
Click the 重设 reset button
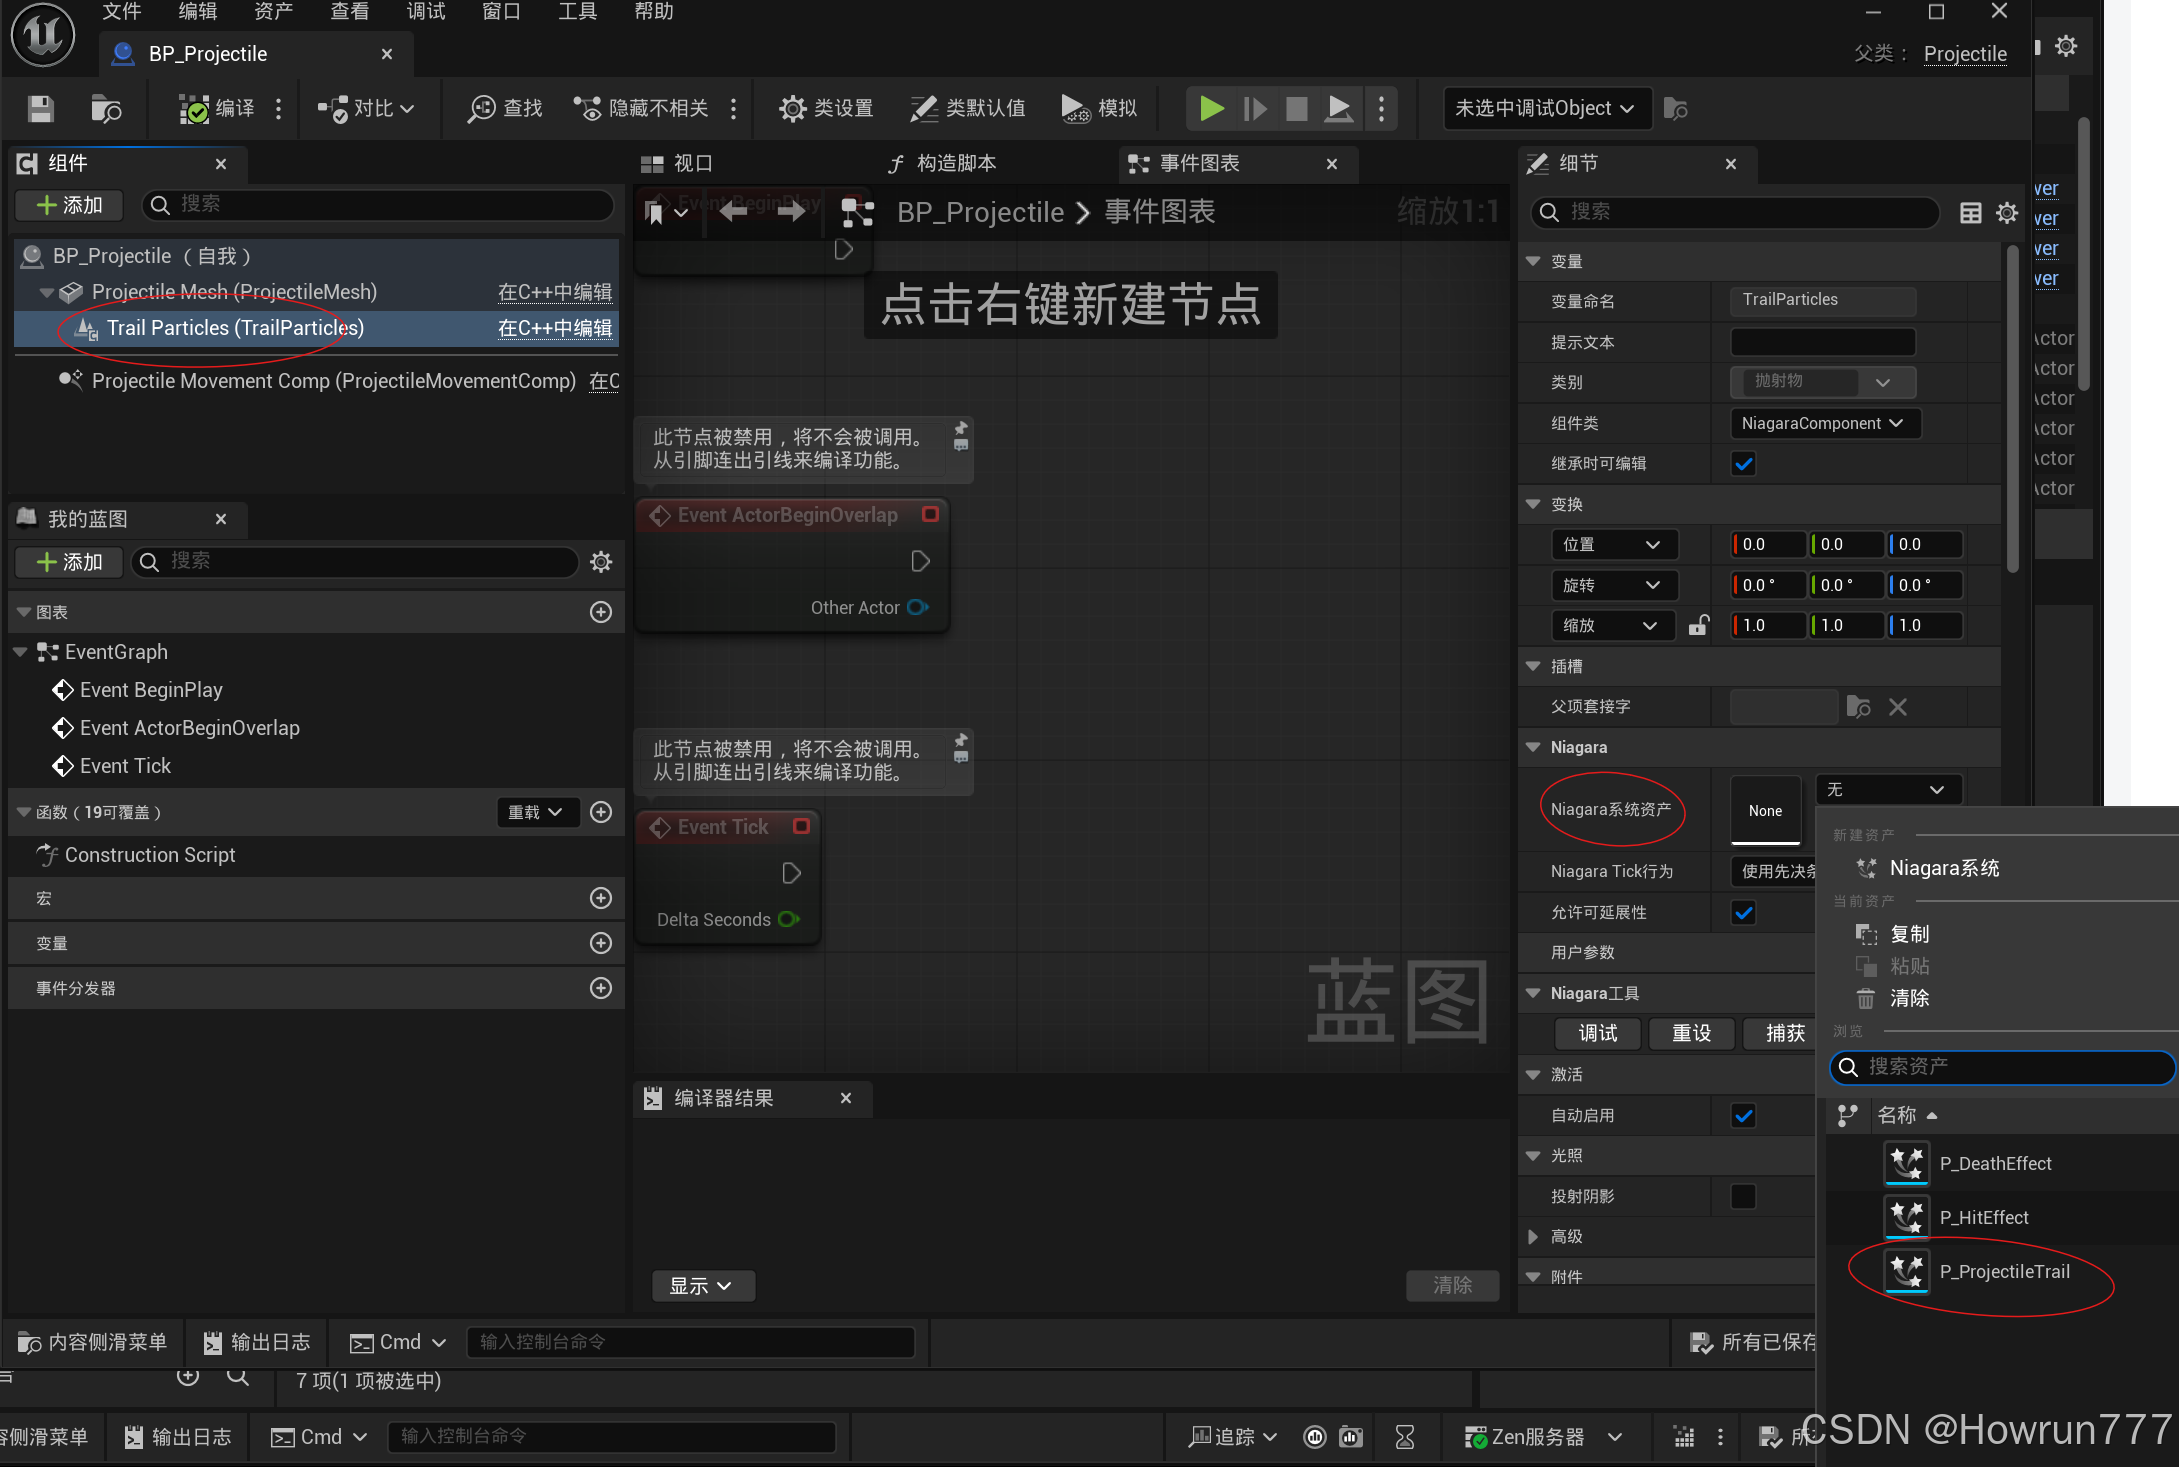(1691, 1034)
